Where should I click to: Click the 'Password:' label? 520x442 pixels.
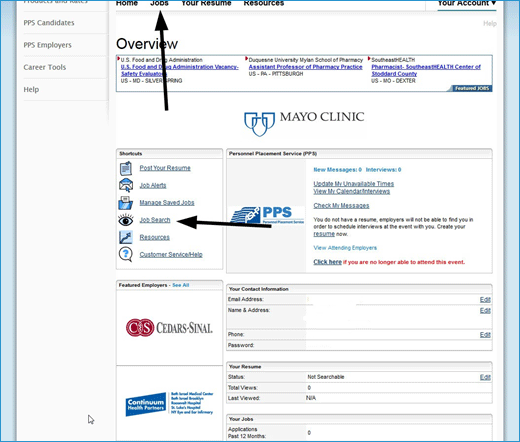(x=241, y=345)
